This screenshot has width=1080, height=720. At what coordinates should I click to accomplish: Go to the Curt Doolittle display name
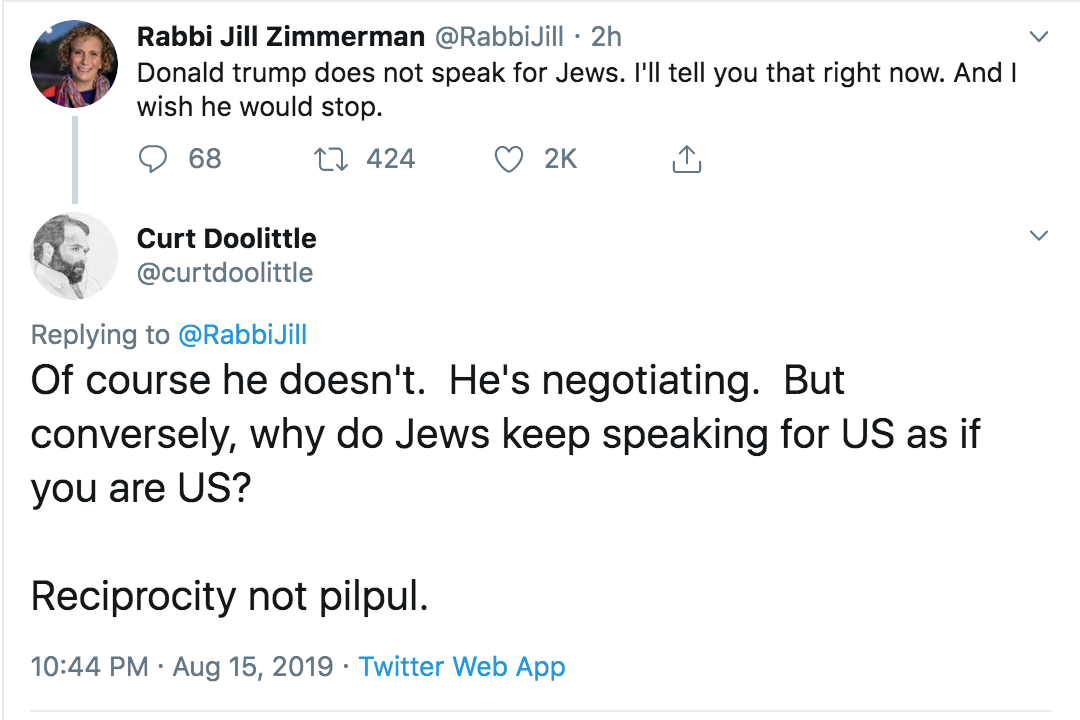coord(226,239)
